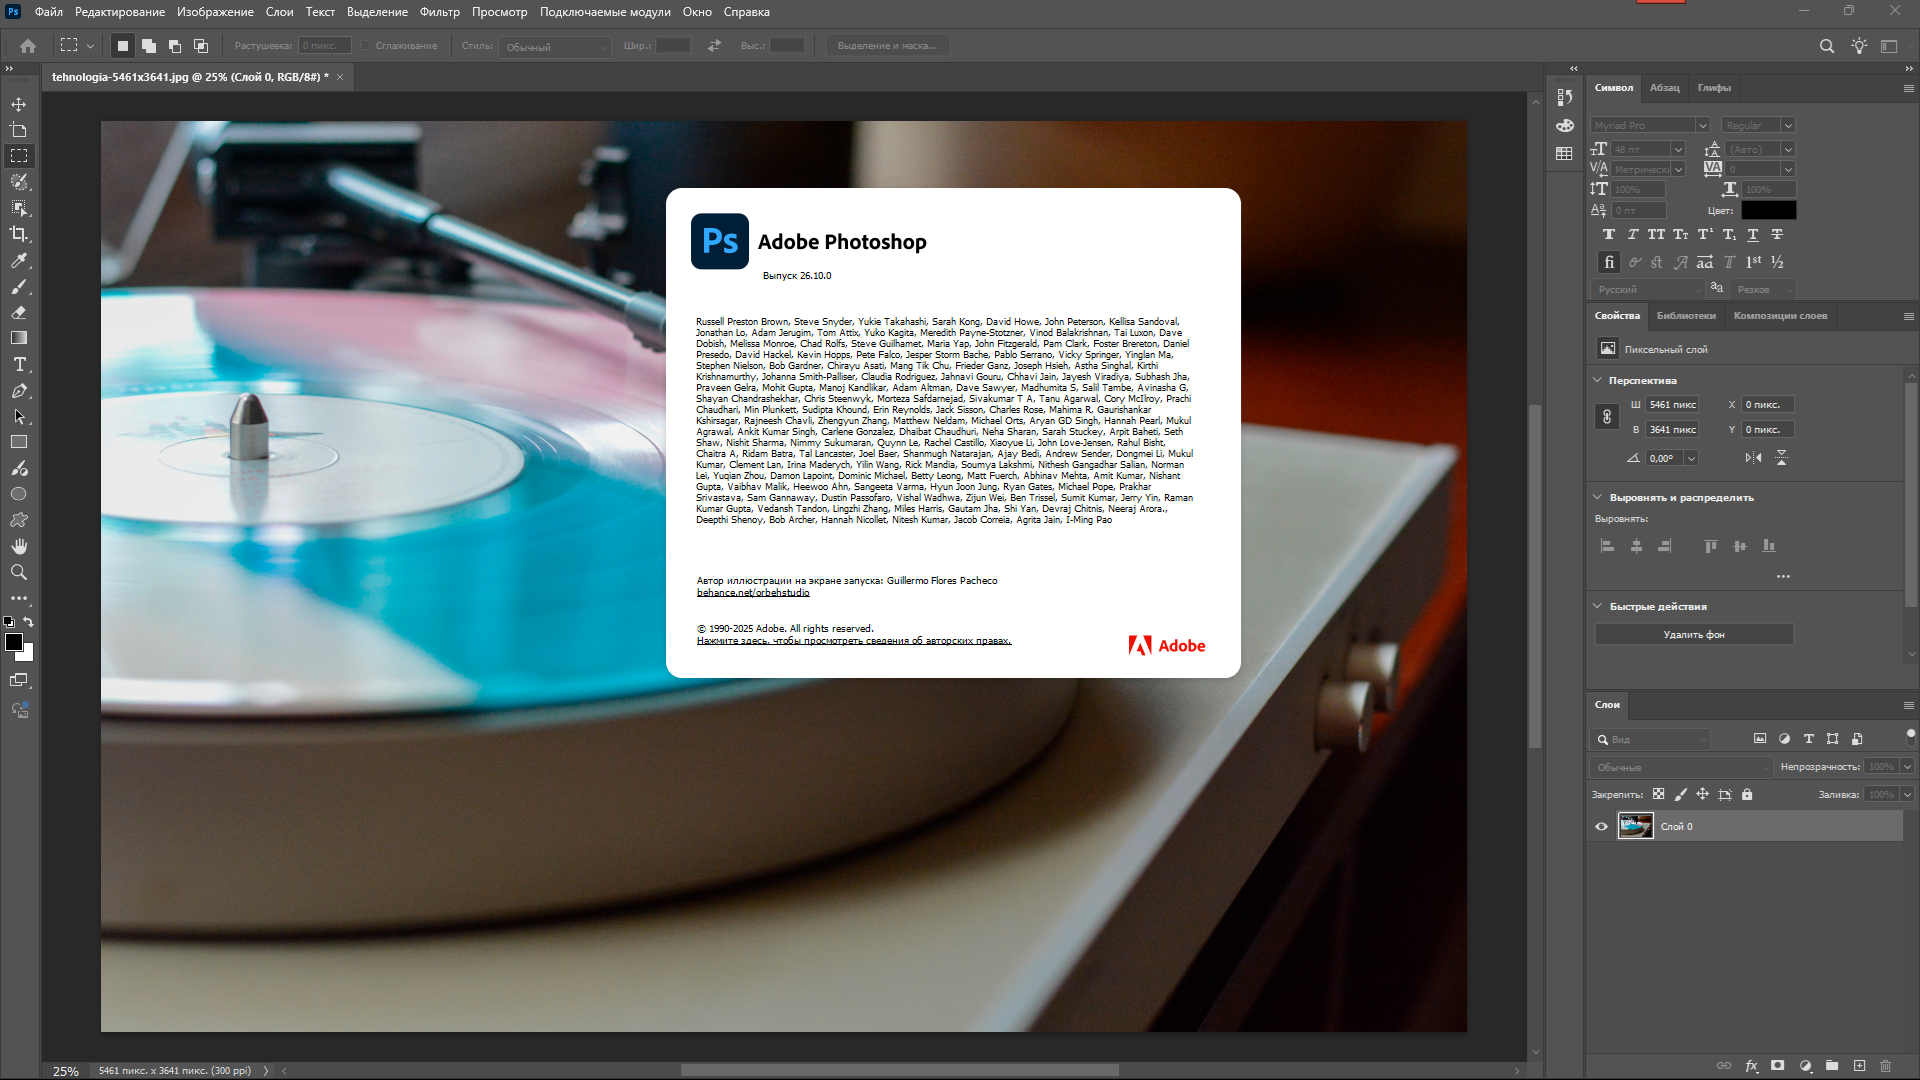Click the text color swatch in Символ panel
The image size is (1920, 1080).
pos(1768,210)
